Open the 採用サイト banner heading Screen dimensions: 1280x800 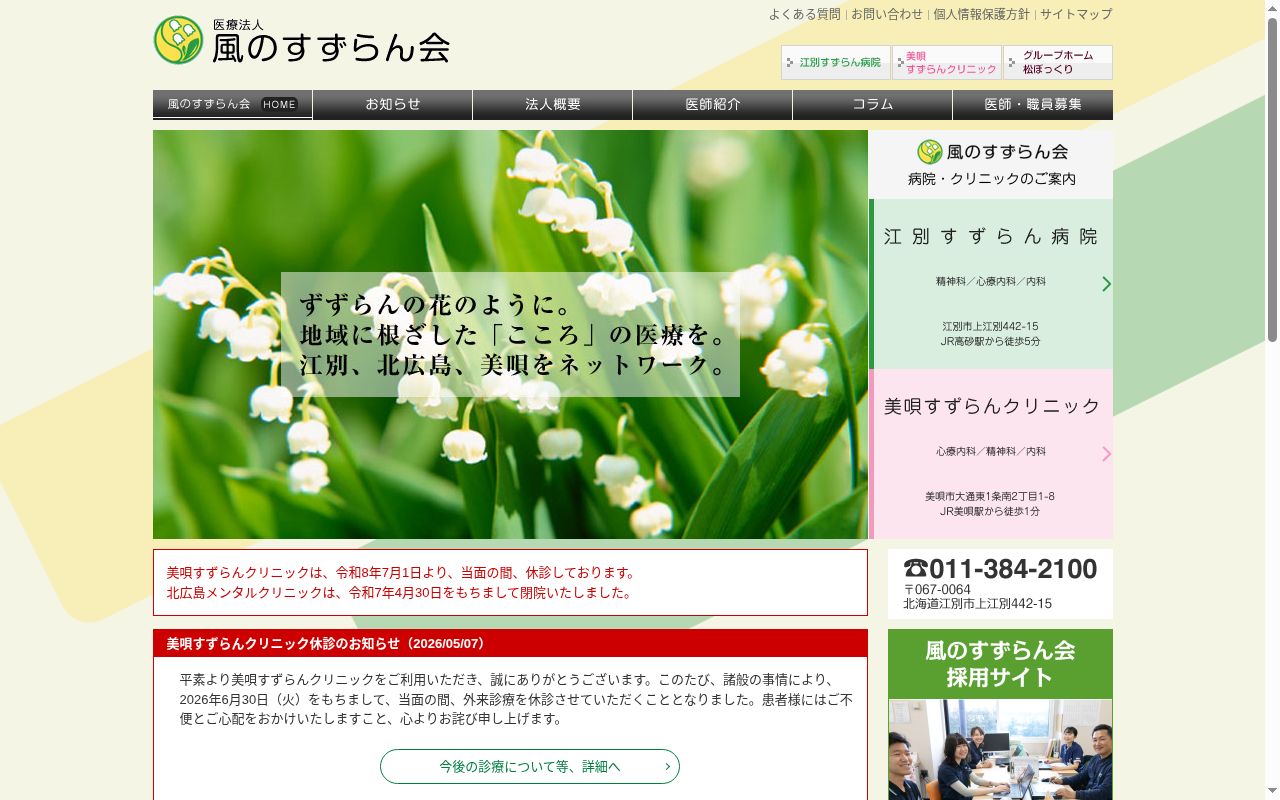(x=1000, y=664)
